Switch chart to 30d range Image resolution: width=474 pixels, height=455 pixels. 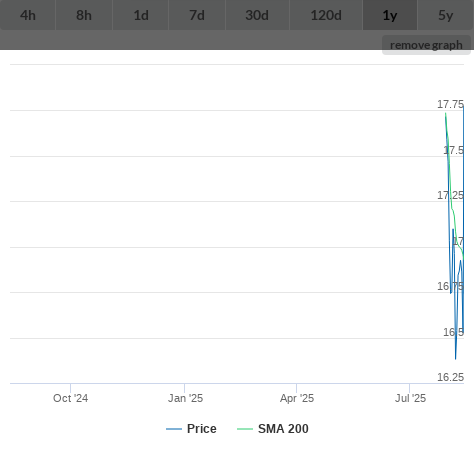(x=257, y=15)
